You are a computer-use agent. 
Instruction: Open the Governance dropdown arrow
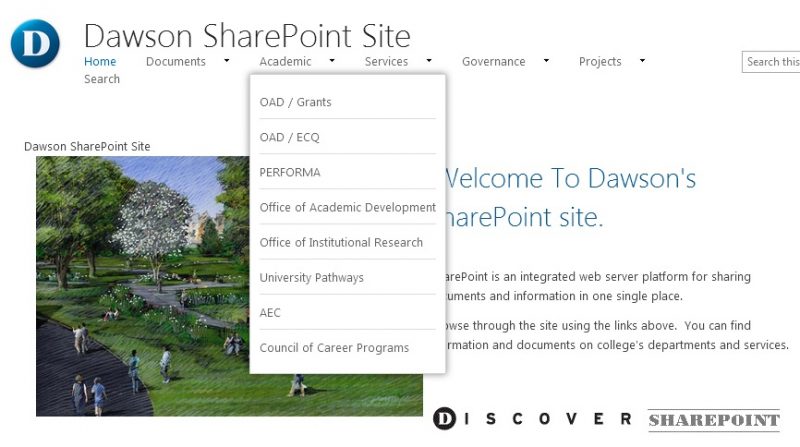point(546,60)
